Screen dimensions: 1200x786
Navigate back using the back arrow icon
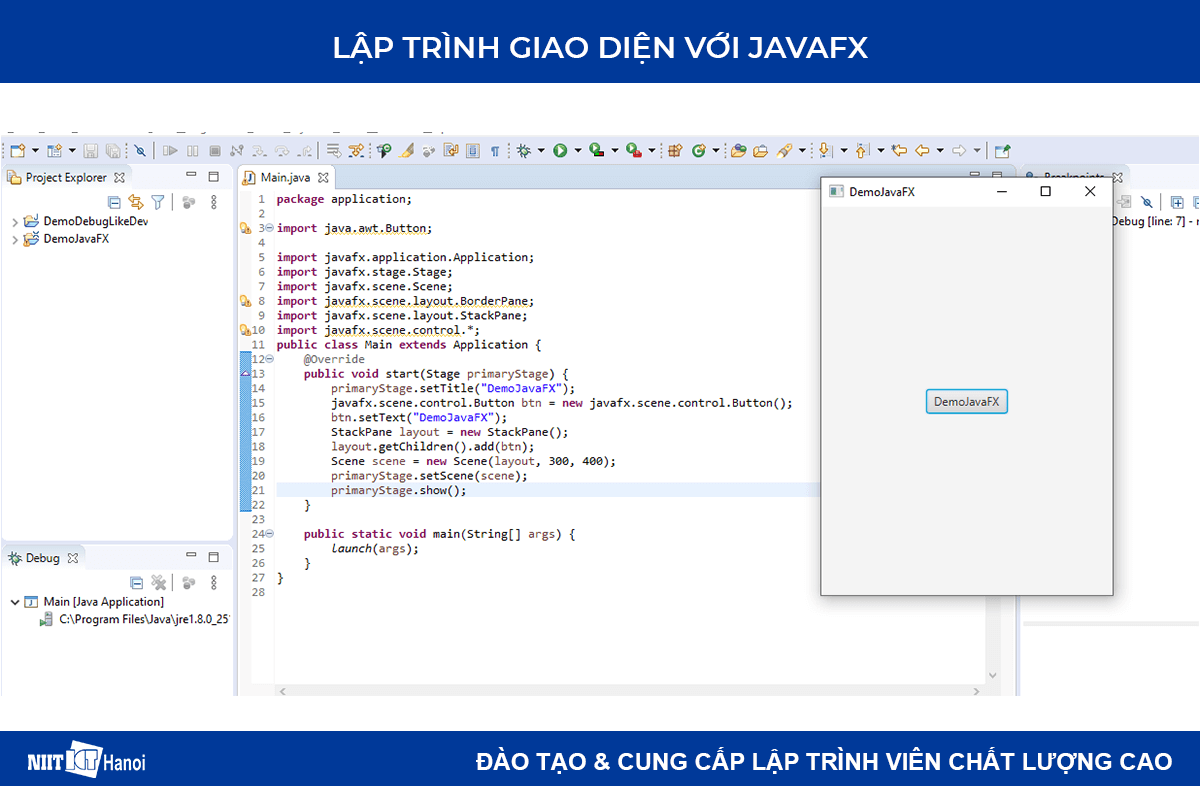(920, 150)
